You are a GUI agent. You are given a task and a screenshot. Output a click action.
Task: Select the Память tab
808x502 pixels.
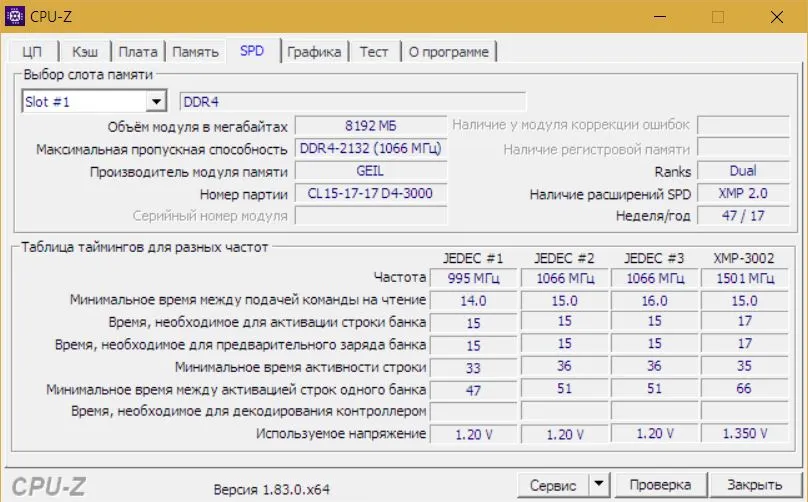tap(195, 52)
